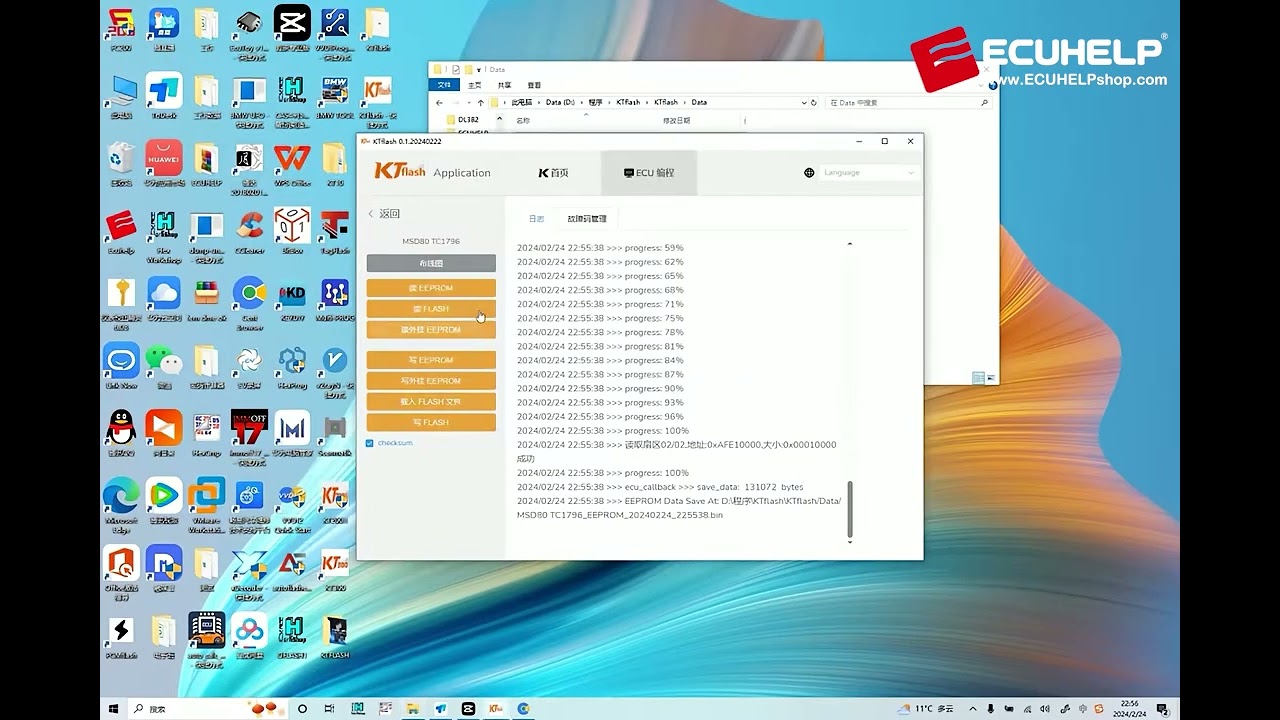Open the 共享 ribbon tab in Explorer
Viewport: 1280px width, 720px height.
[504, 86]
